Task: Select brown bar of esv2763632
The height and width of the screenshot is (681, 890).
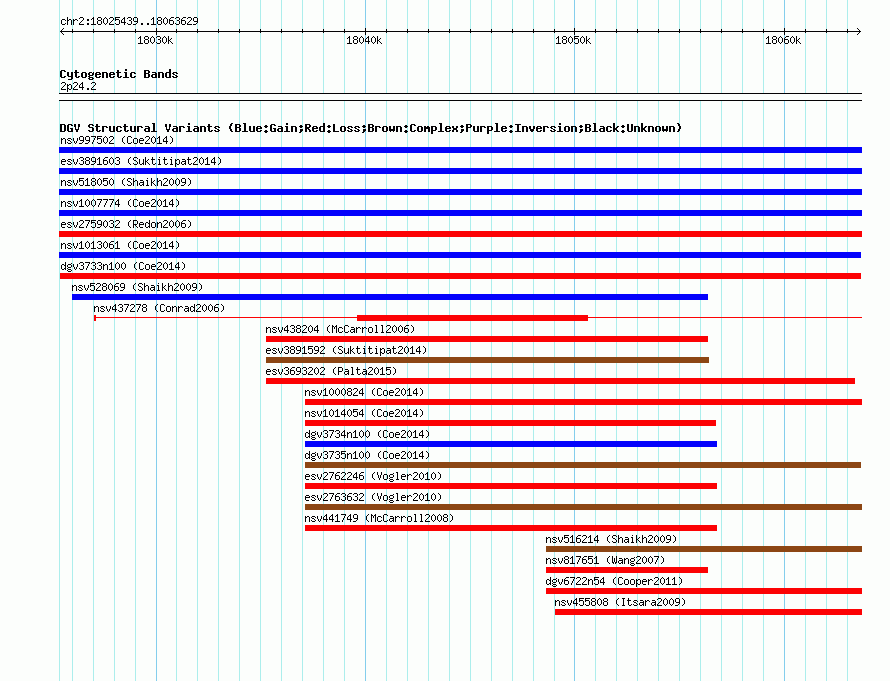Action: click(583, 507)
